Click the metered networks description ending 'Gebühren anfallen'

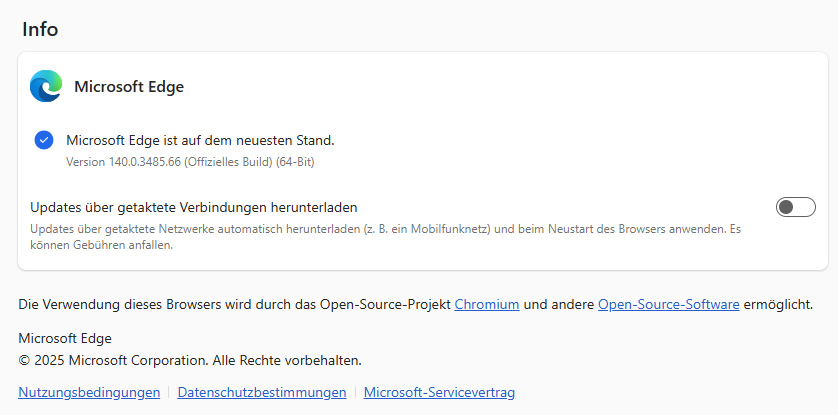click(x=385, y=238)
